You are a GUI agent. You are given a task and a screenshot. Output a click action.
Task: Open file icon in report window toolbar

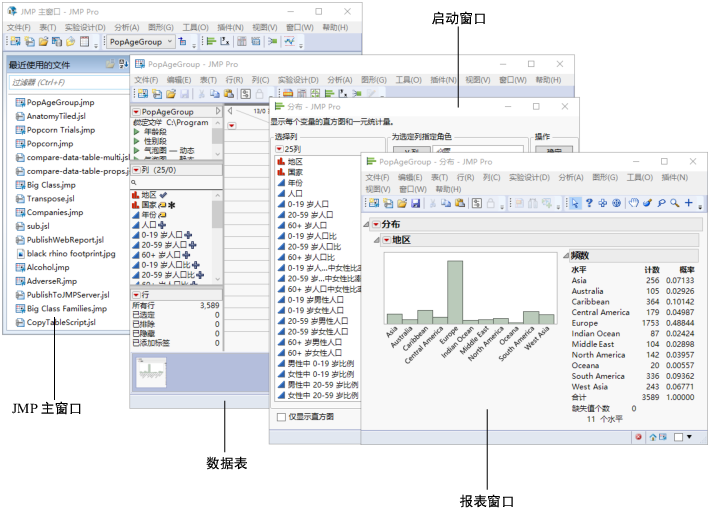pos(402,203)
